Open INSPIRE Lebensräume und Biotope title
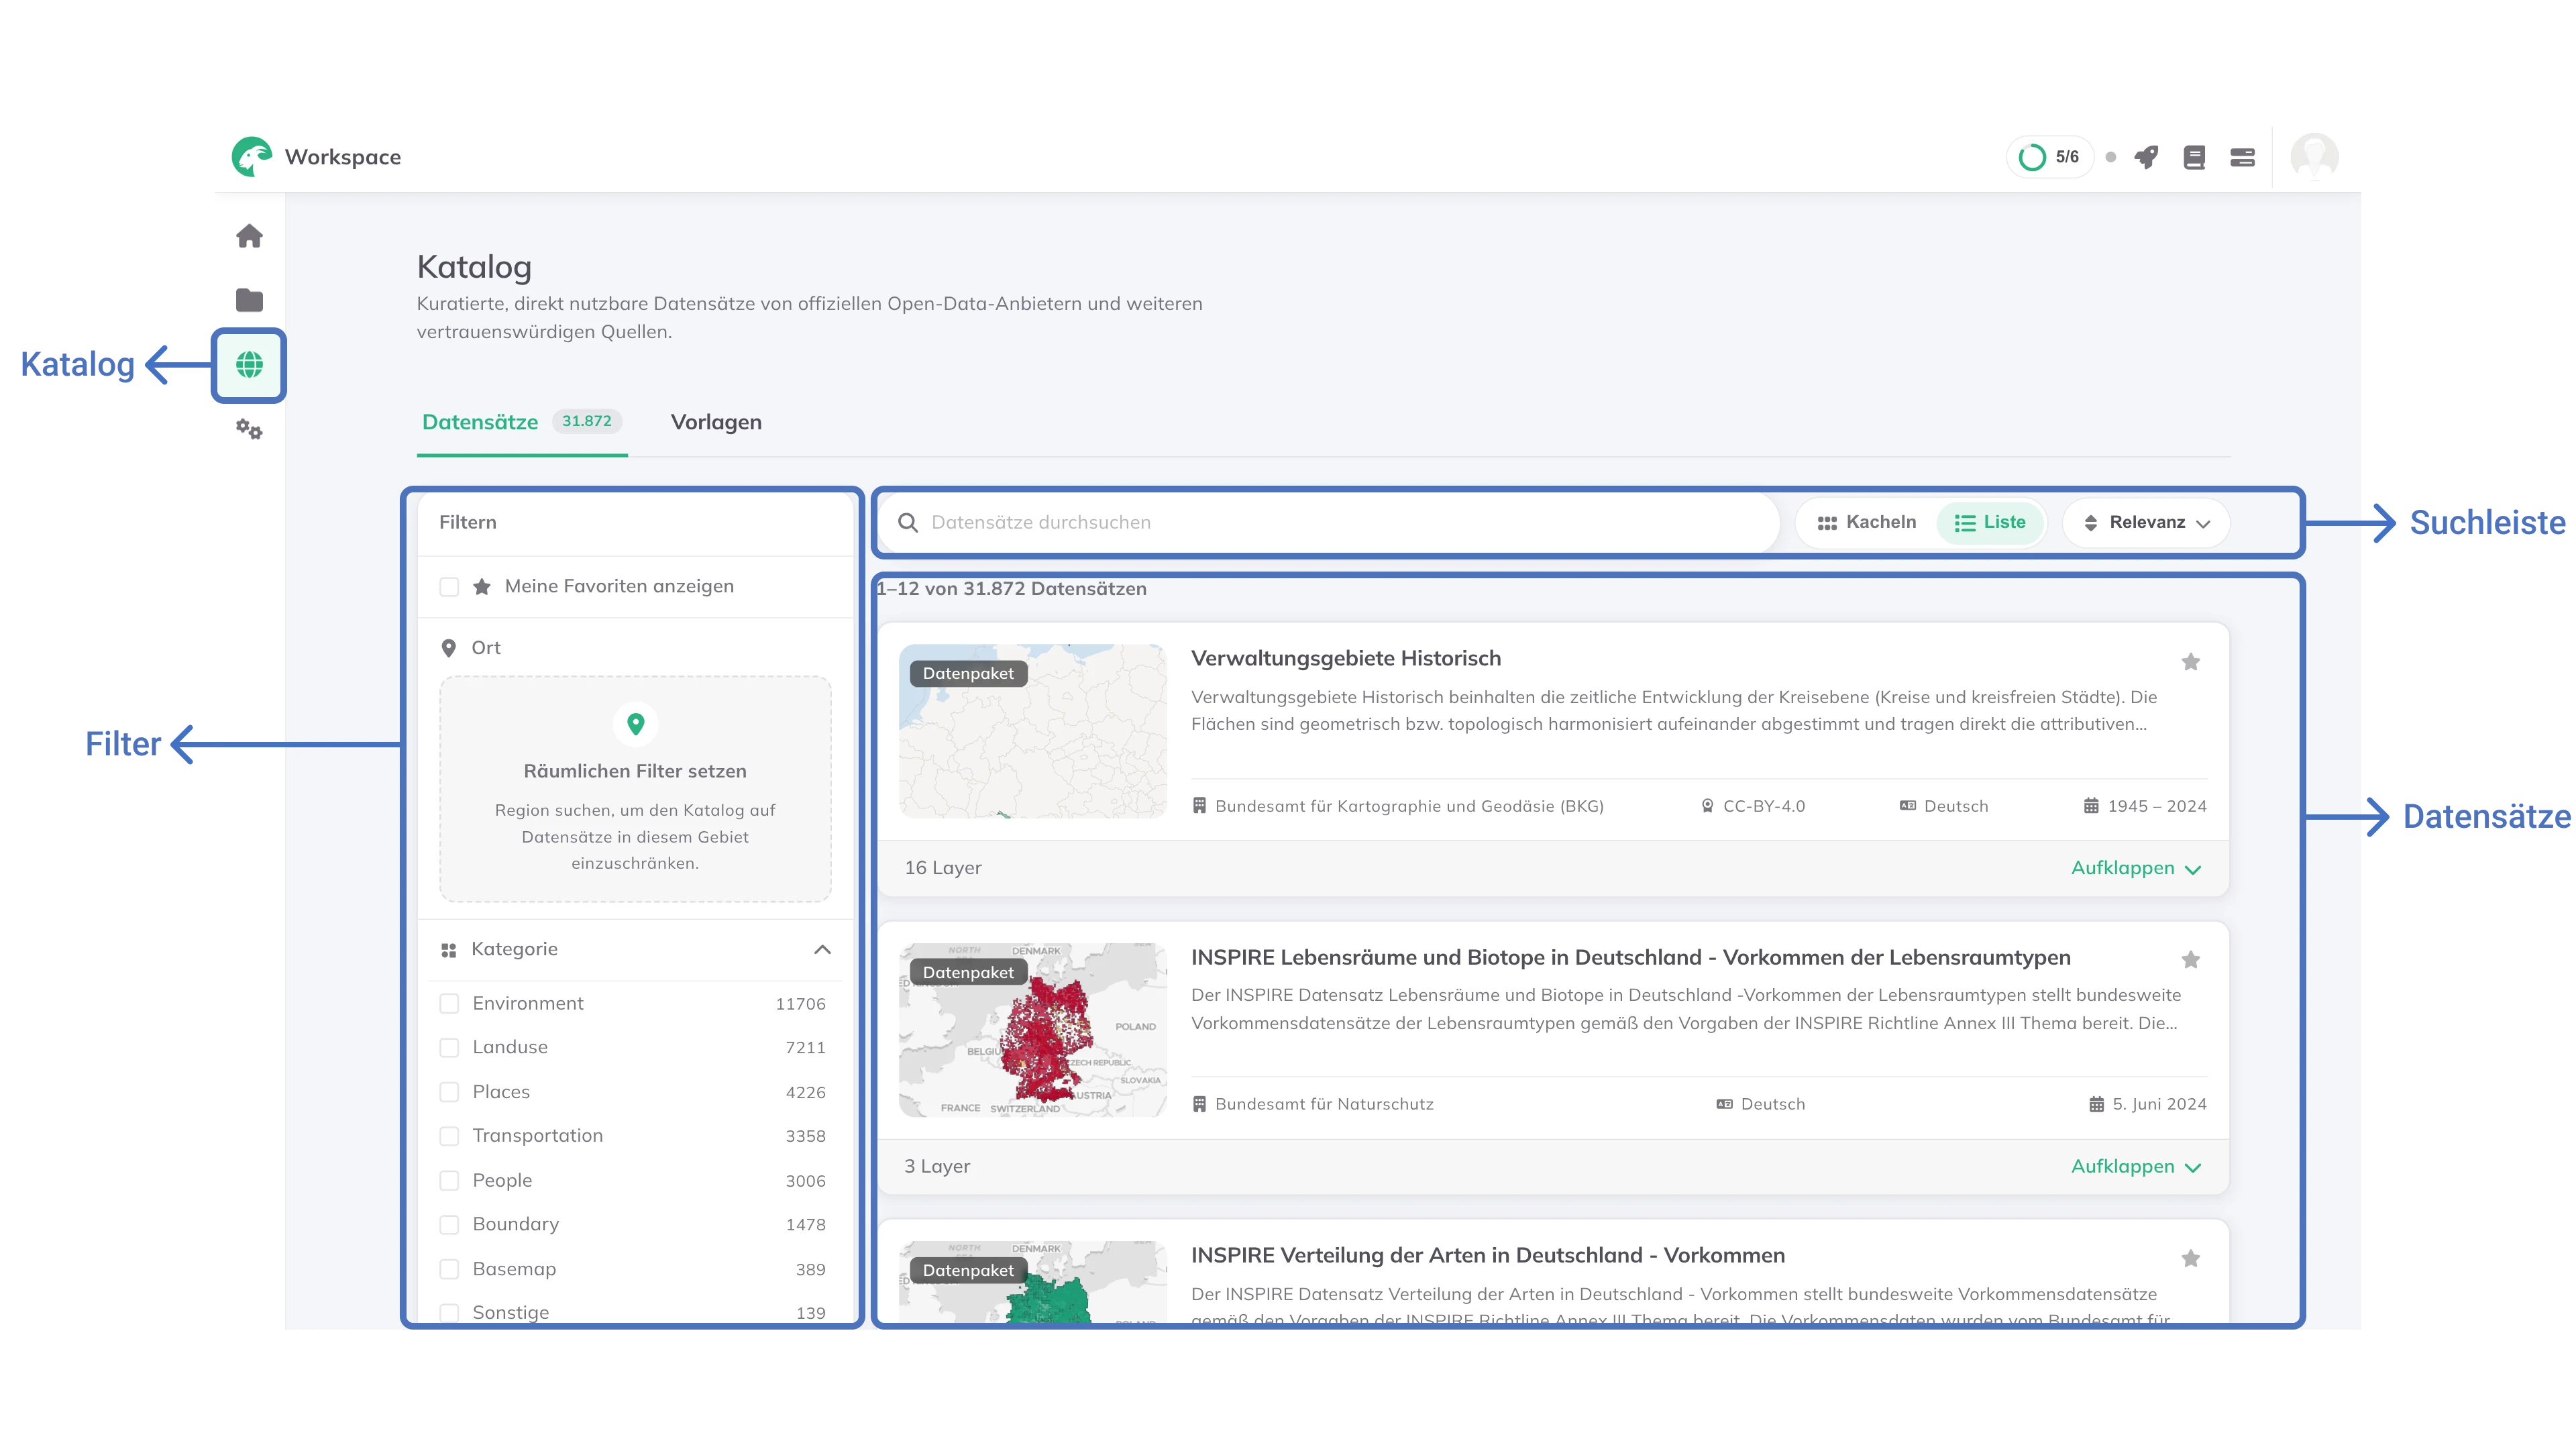The image size is (2576, 1449). pos(1630,957)
